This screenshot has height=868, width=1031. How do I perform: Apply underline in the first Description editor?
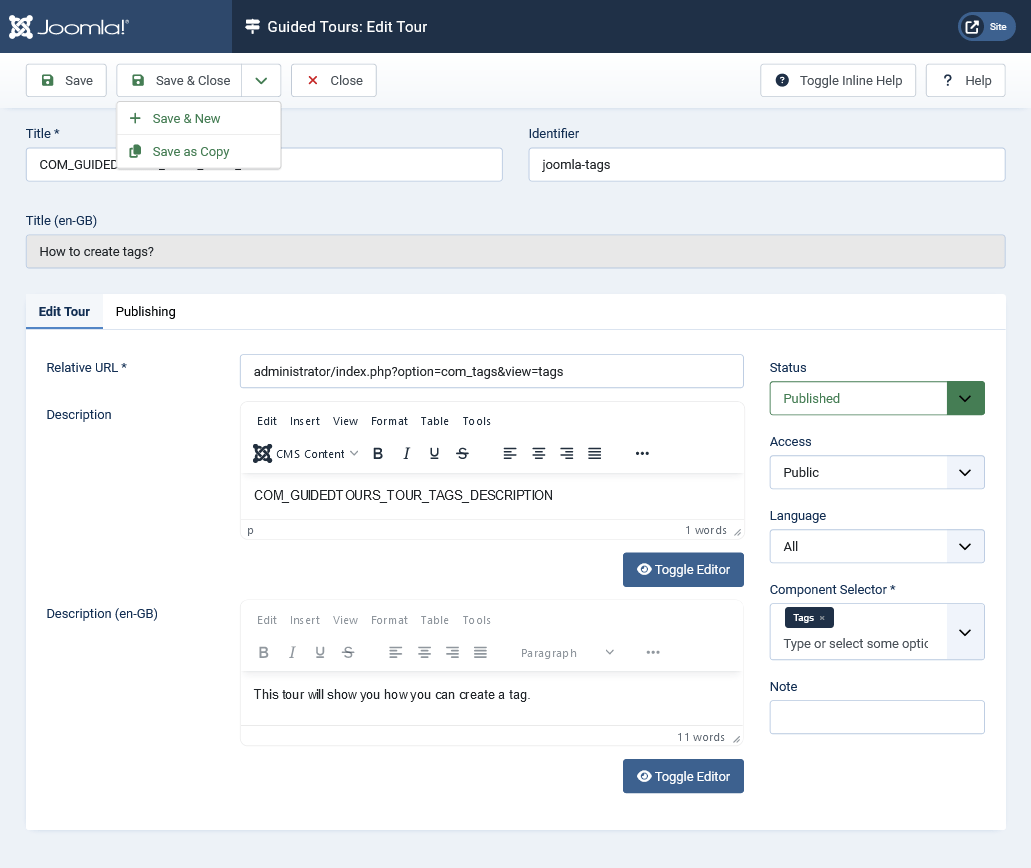pyautogui.click(x=434, y=454)
